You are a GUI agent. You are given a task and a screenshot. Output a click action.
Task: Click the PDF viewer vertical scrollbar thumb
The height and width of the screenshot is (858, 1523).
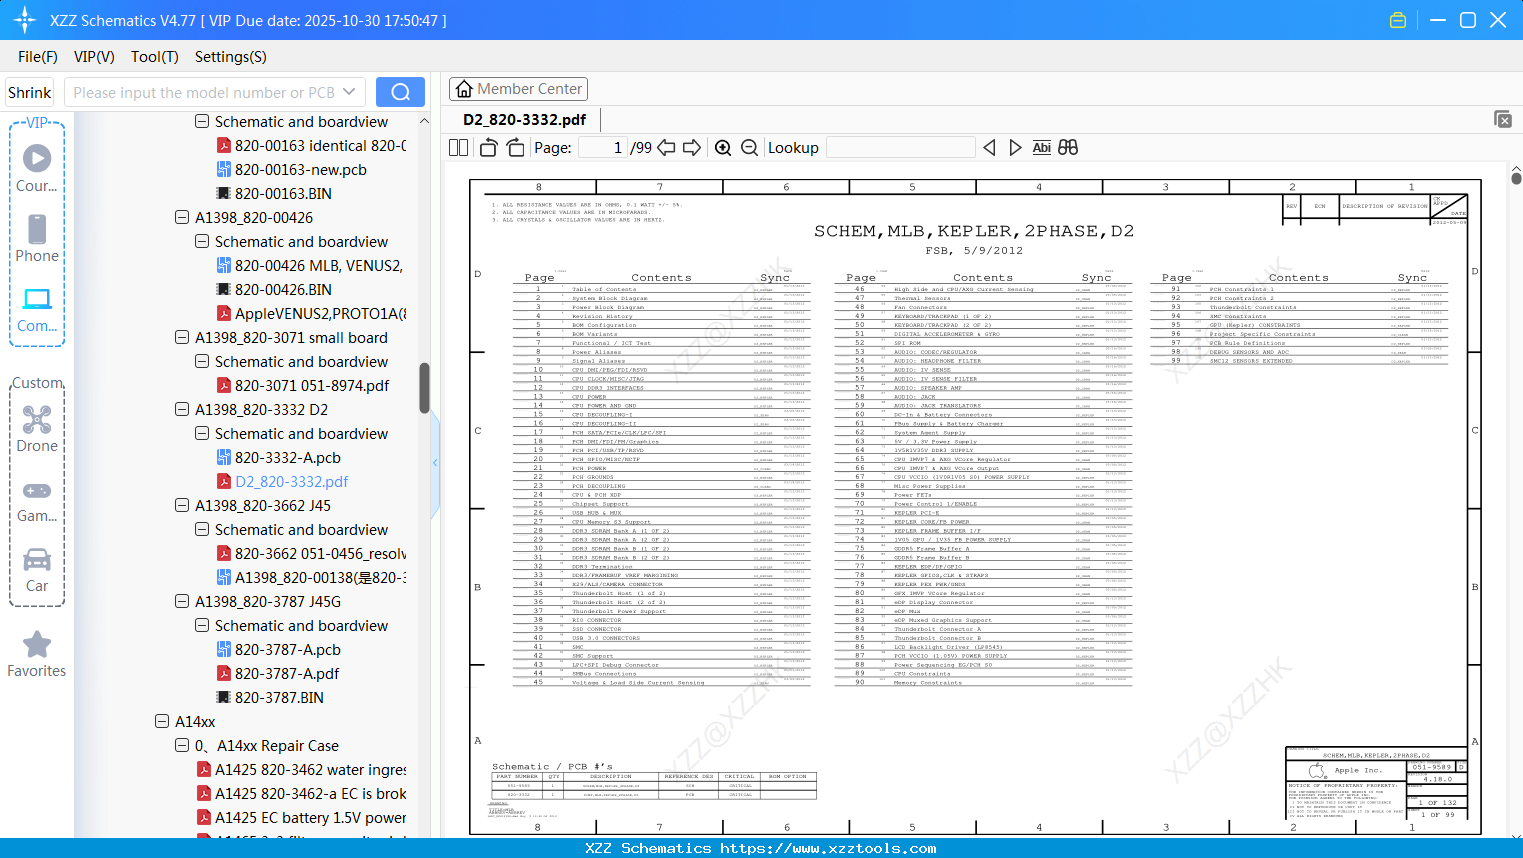pyautogui.click(x=1516, y=178)
